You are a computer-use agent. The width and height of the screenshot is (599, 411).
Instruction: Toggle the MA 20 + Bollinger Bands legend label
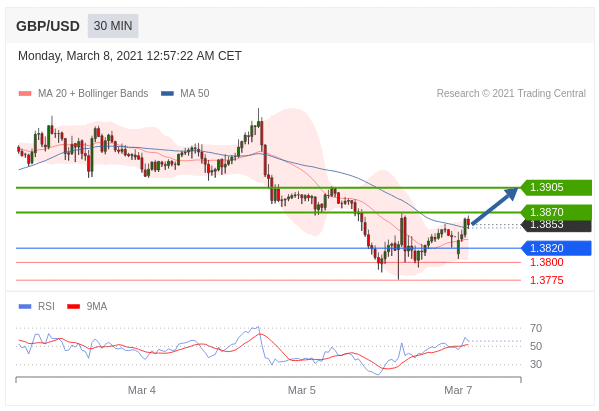tap(93, 94)
